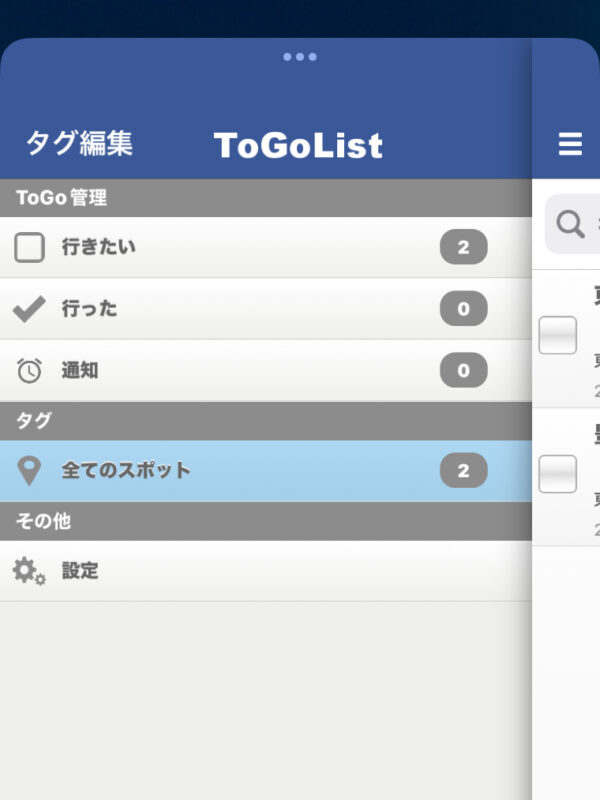Image resolution: width=600 pixels, height=800 pixels.
Task: Toggle the first spot's checkbox
Action: (x=558, y=335)
